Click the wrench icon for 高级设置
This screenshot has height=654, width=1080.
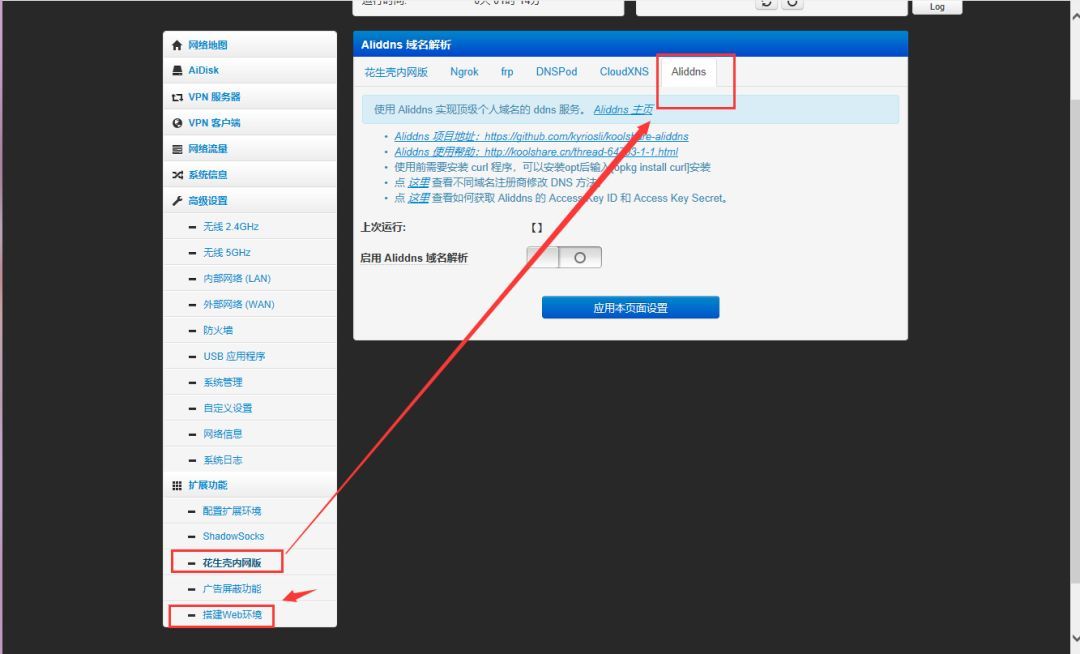point(177,201)
